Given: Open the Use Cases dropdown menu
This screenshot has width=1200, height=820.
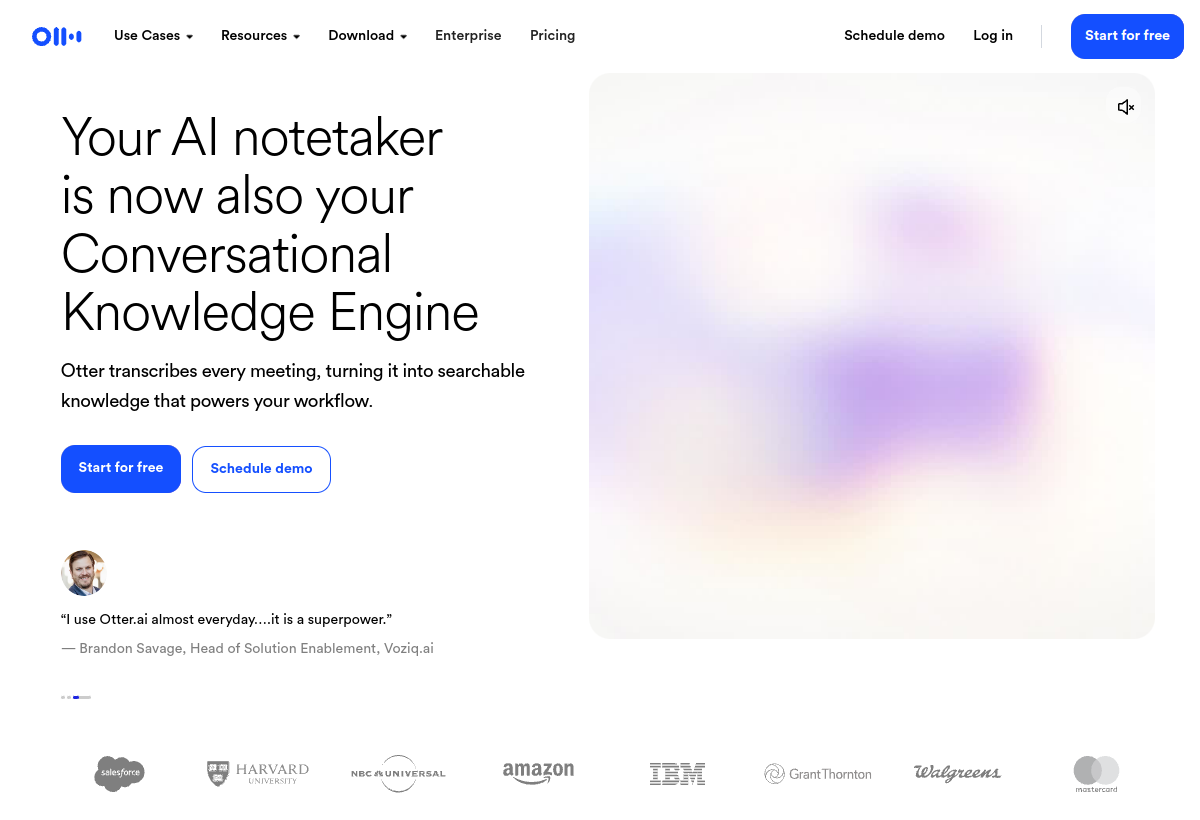Looking at the screenshot, I should tap(153, 35).
